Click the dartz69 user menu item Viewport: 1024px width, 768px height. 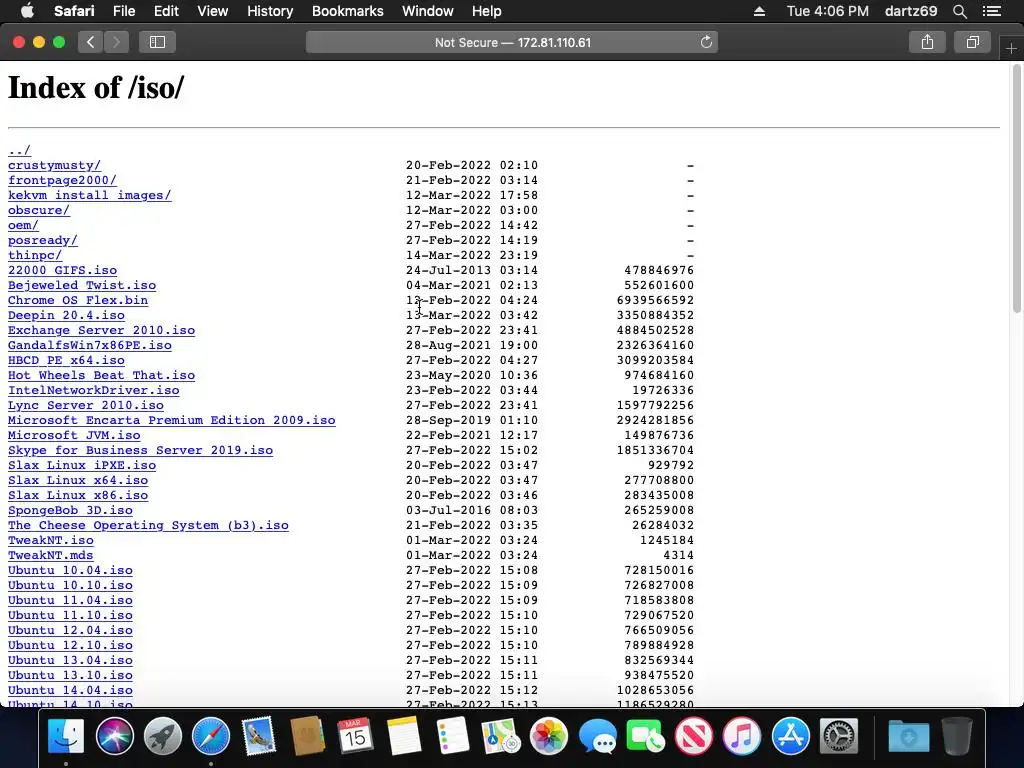coord(911,11)
